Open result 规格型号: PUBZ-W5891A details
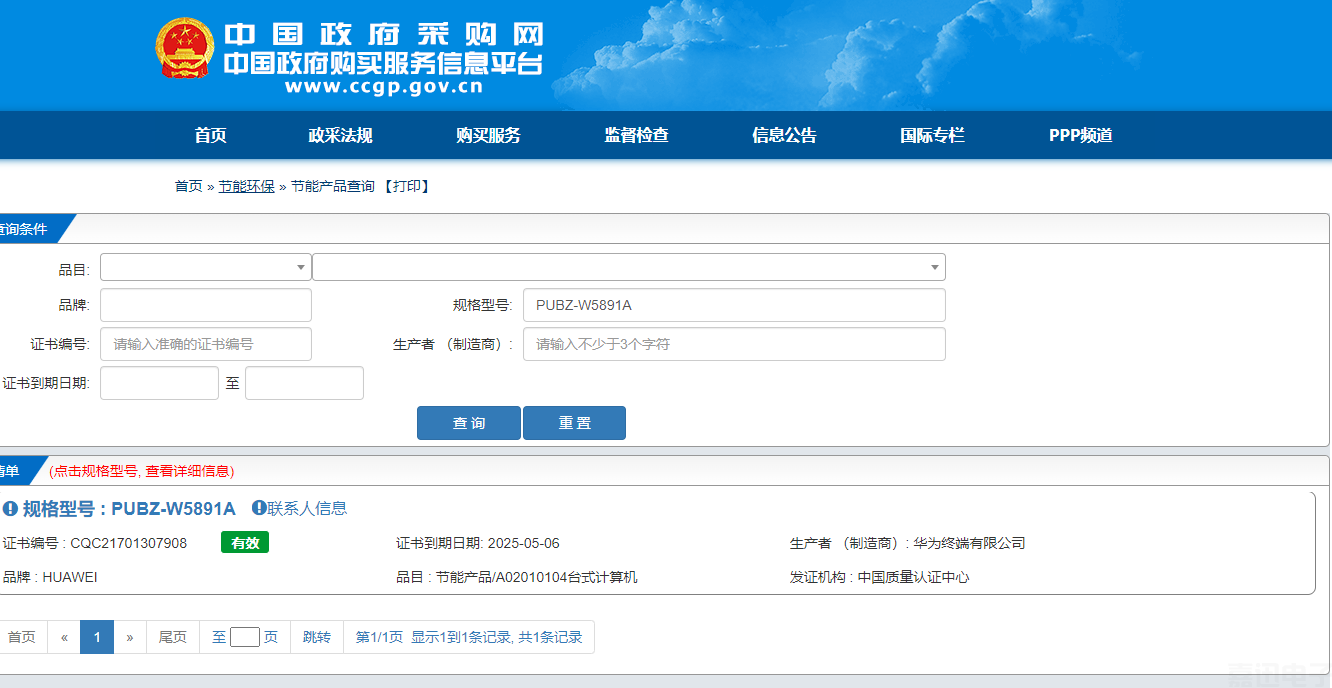1332x688 pixels. click(x=129, y=509)
